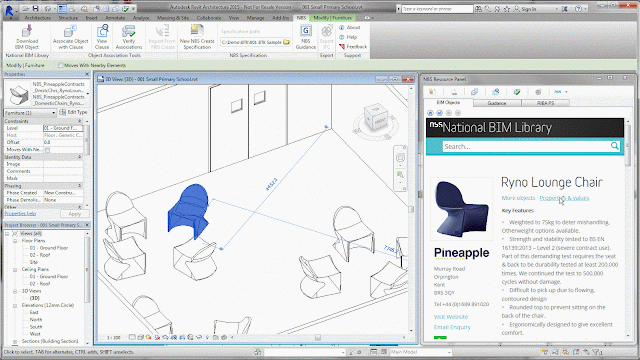Click the detail level icon in view control bar
640x360 pixels.
pyautogui.click(x=132, y=337)
